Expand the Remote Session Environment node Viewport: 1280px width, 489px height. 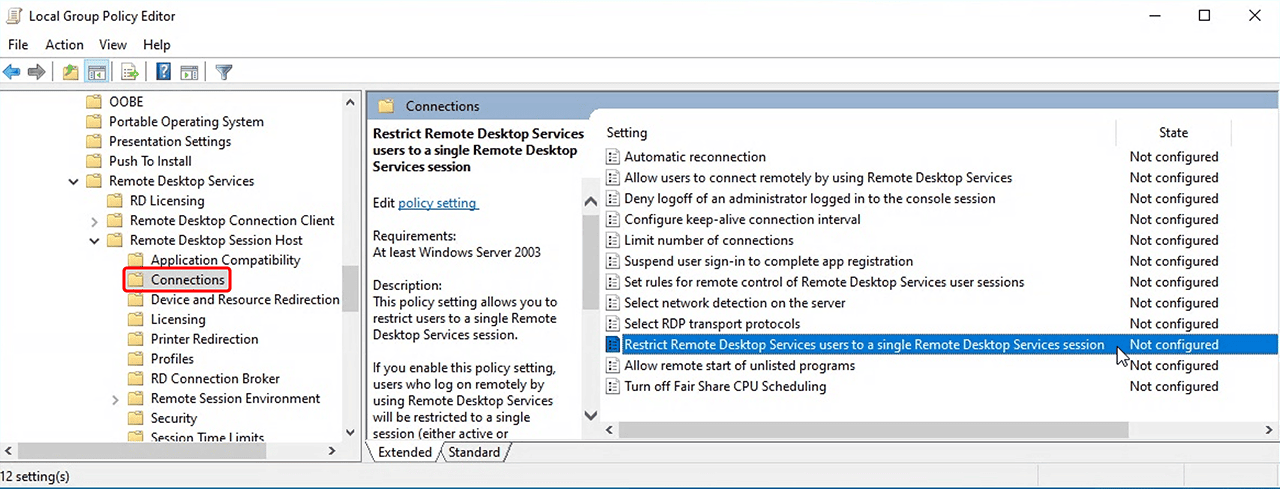pyautogui.click(x=116, y=399)
